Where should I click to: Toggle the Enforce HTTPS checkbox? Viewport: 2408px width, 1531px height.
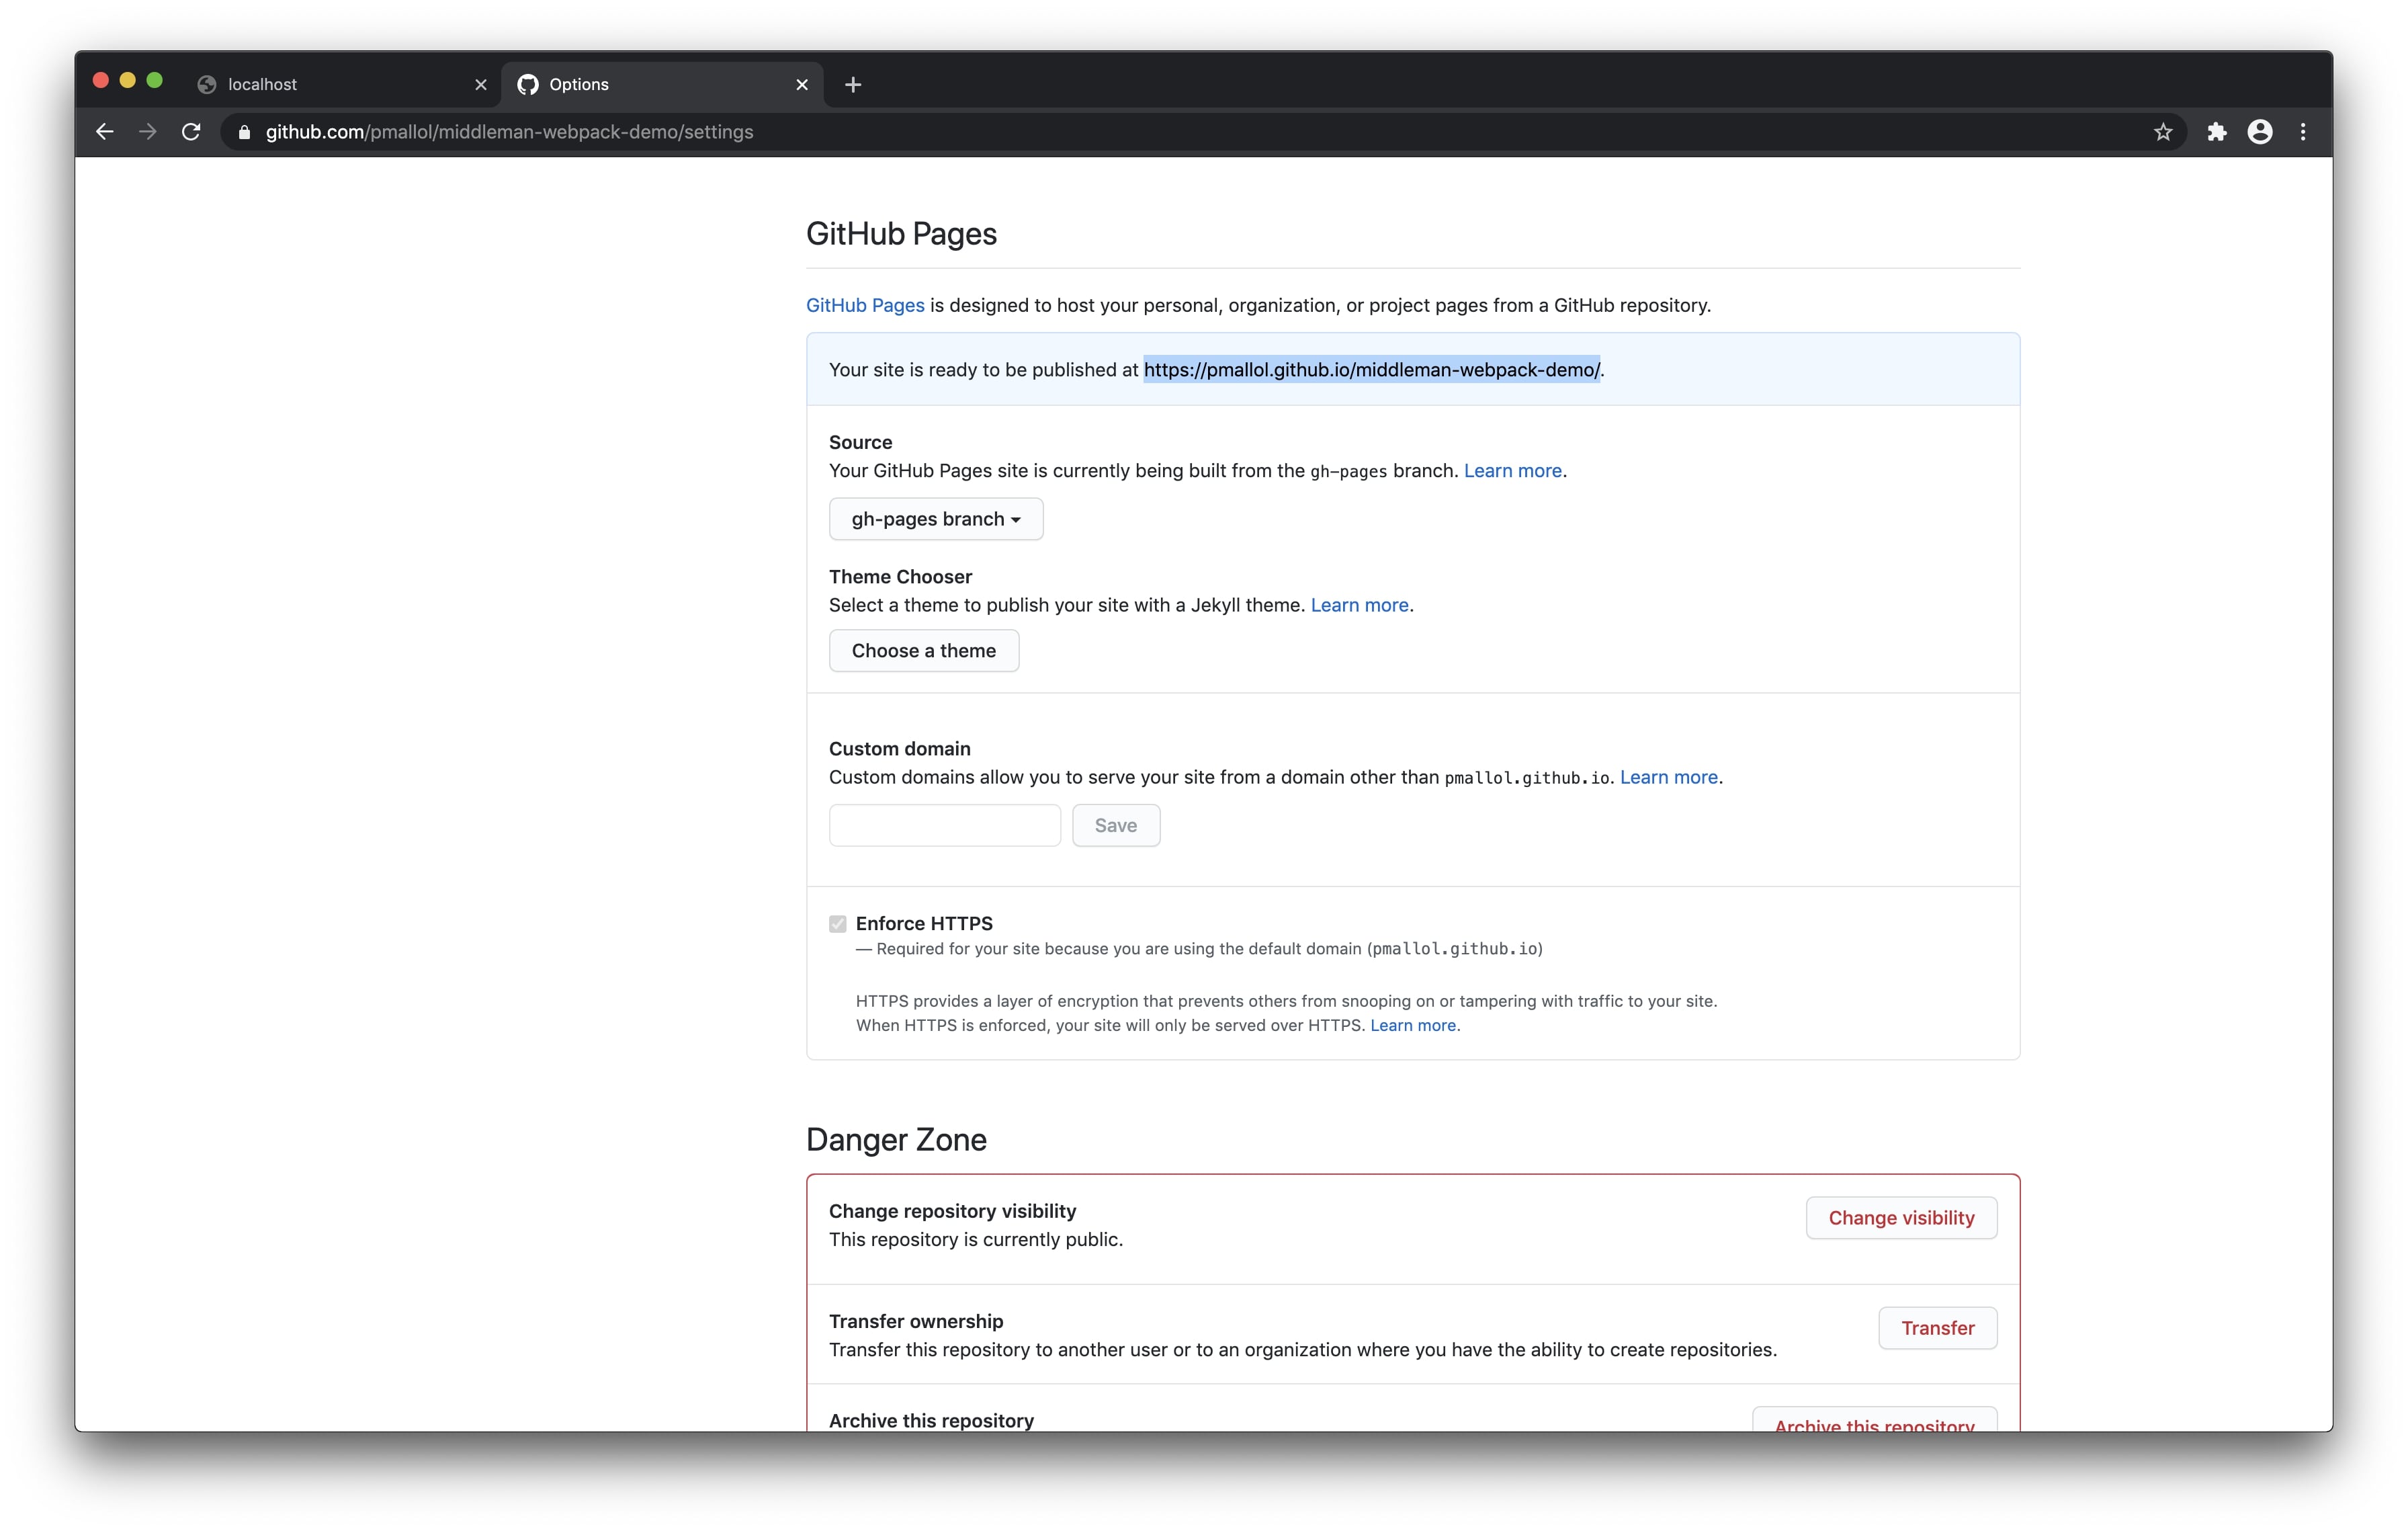(x=838, y=924)
